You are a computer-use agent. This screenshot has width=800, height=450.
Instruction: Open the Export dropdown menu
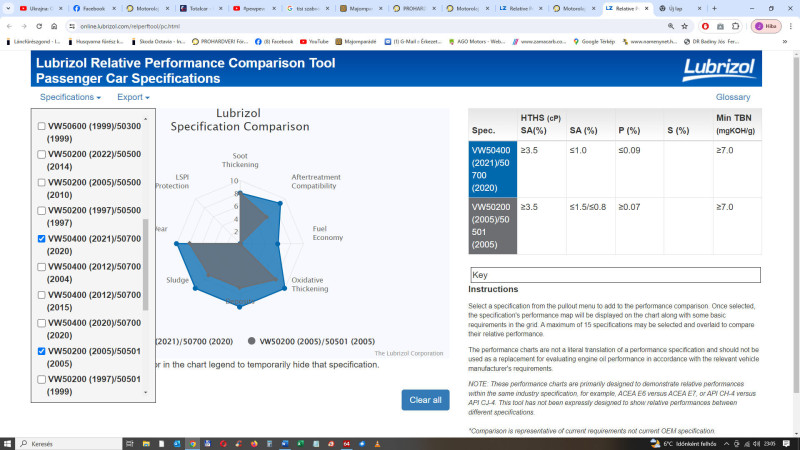[x=133, y=97]
